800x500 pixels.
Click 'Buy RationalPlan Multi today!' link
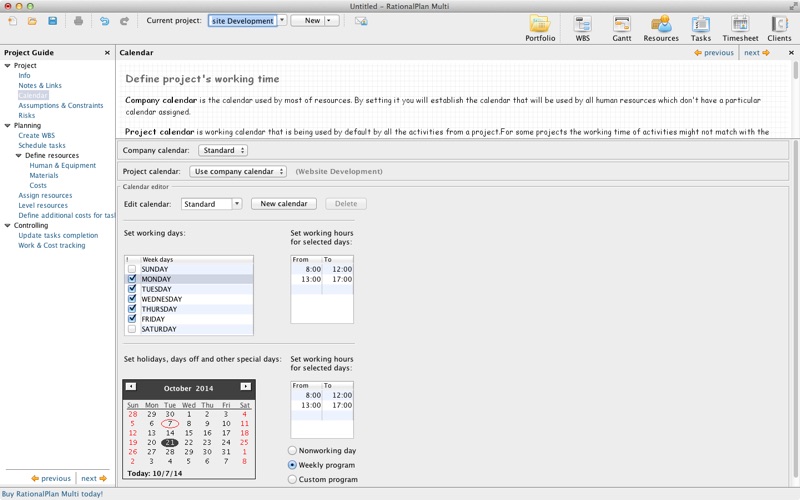pos(52,494)
